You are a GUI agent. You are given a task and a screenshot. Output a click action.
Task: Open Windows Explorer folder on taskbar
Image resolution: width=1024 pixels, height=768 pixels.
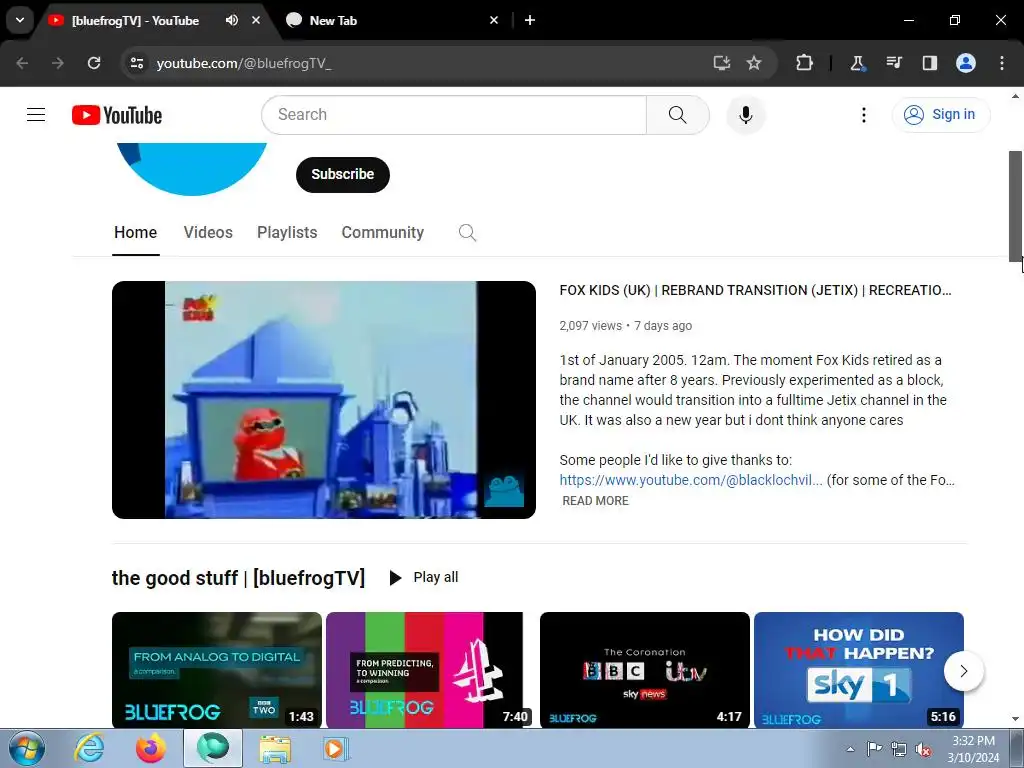[275, 748]
